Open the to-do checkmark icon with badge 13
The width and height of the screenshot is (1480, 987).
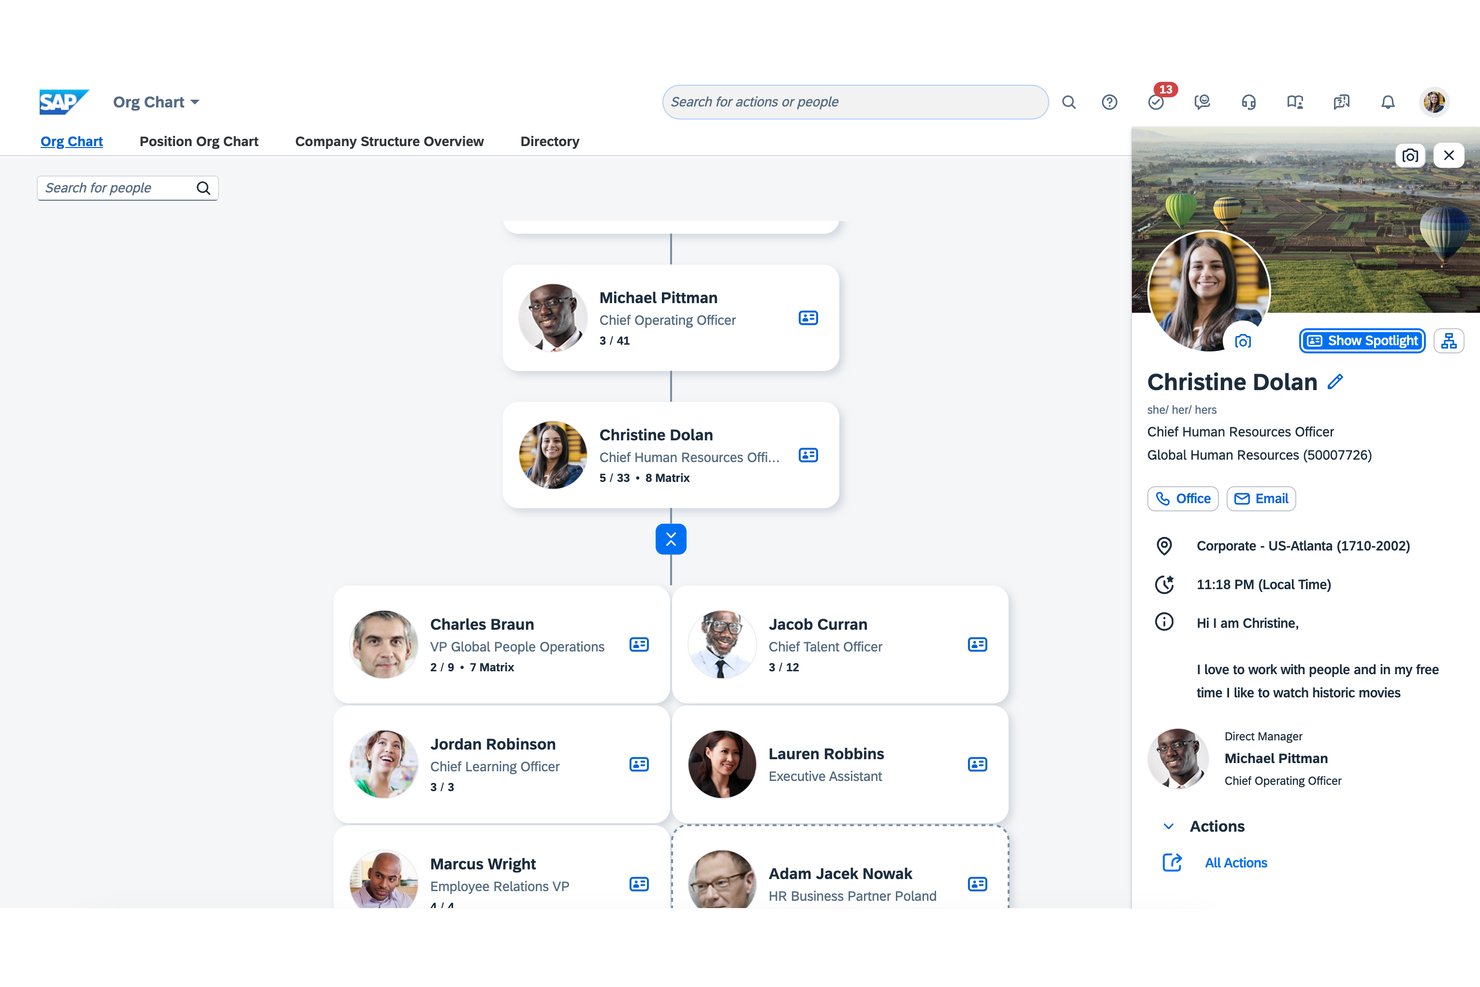pos(1157,101)
